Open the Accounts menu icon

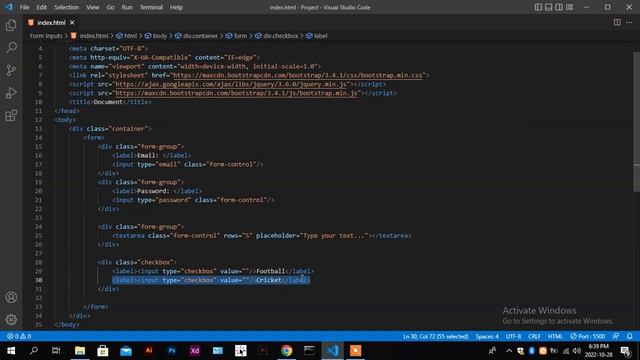(11, 297)
